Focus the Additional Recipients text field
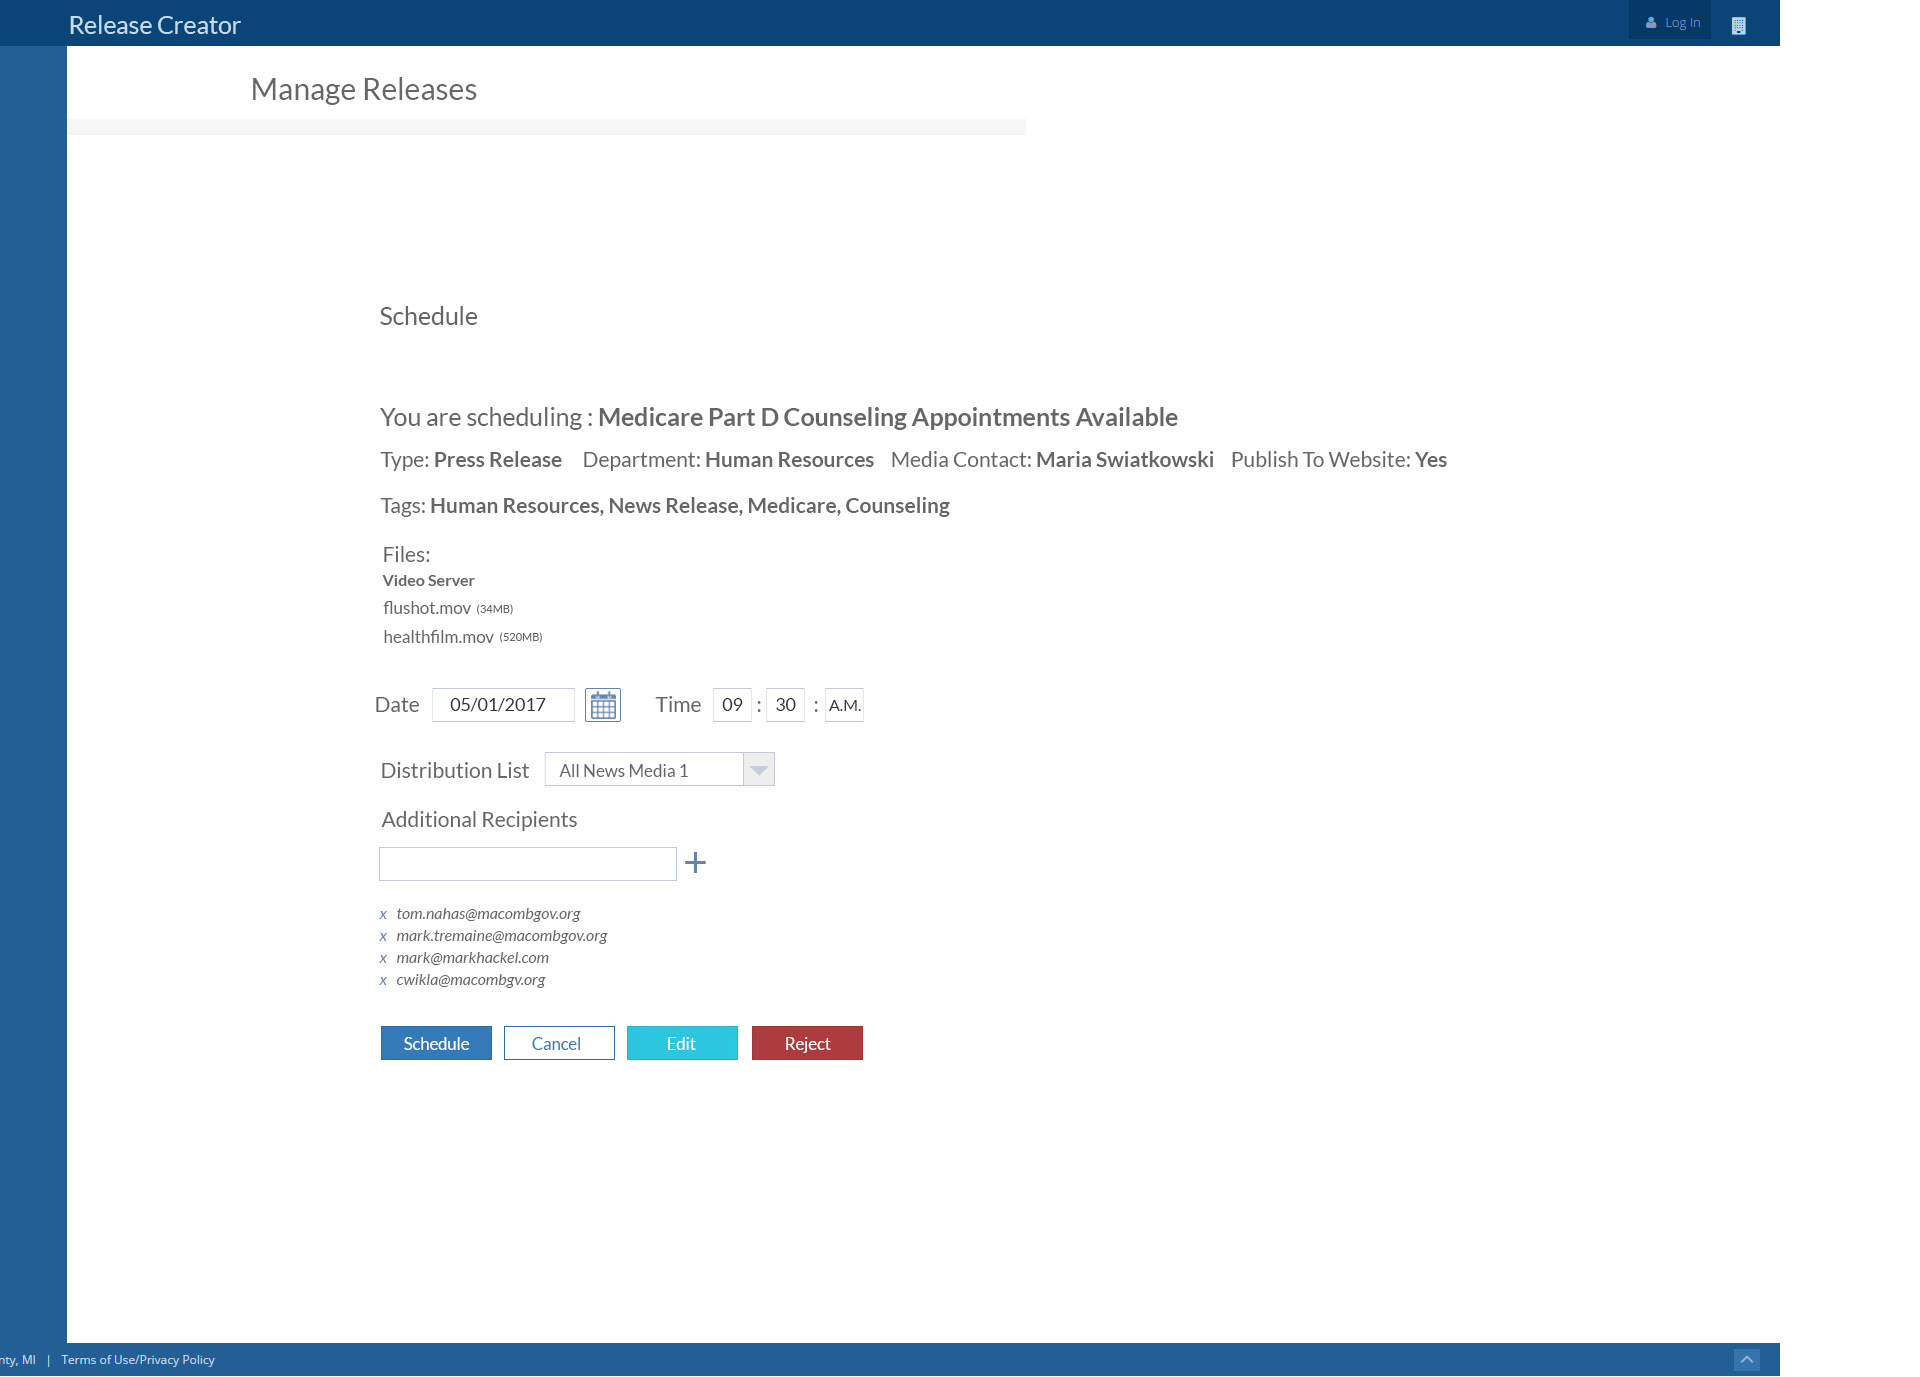 point(527,864)
